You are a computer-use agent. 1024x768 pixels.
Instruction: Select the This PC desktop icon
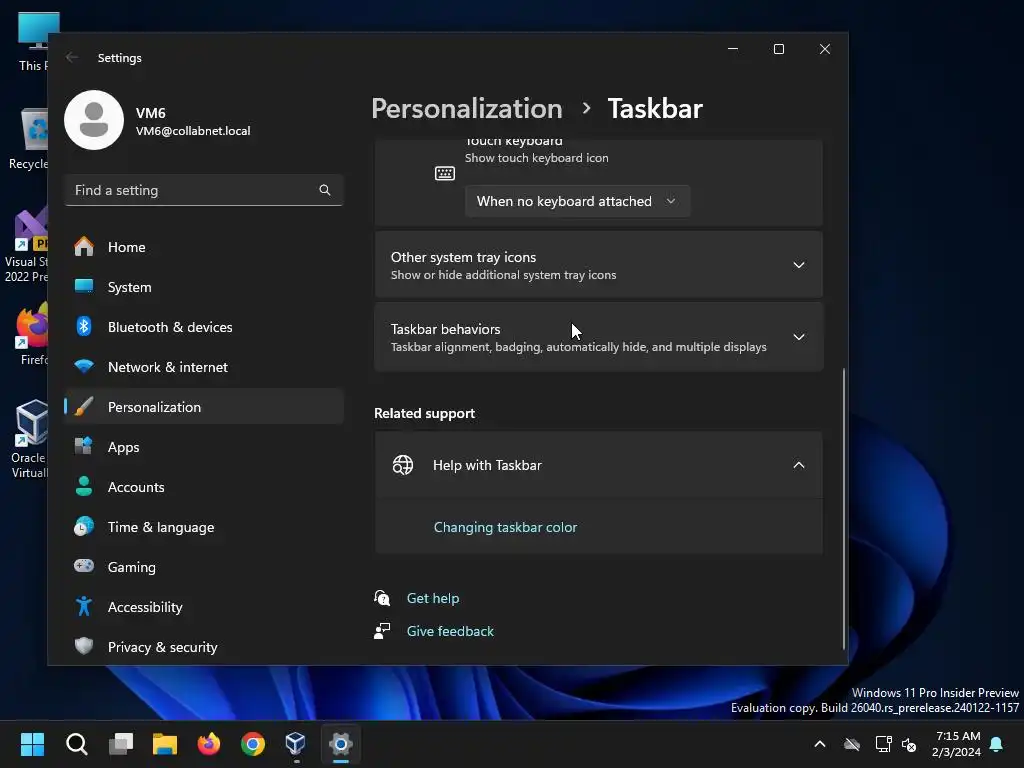tap(34, 42)
